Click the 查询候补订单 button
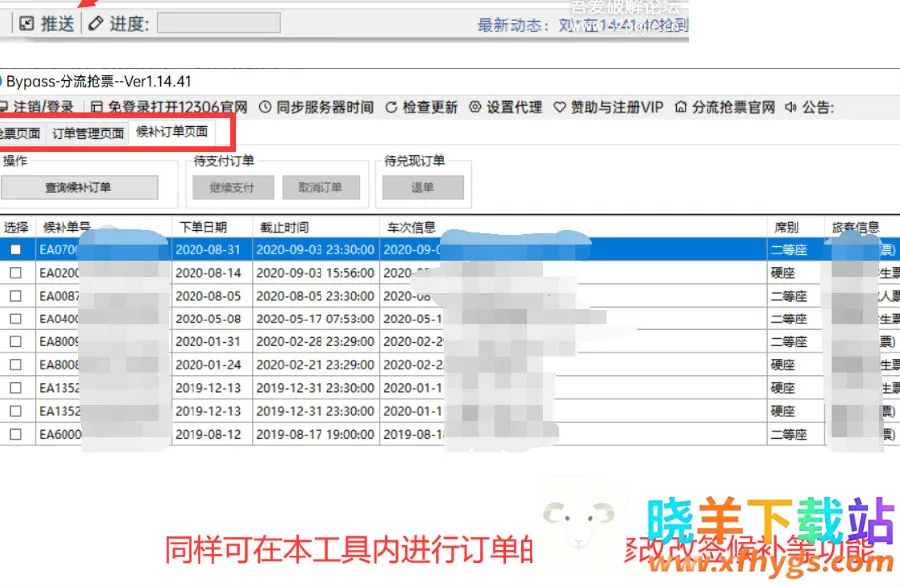Screen dimensions: 900x586 79,187
